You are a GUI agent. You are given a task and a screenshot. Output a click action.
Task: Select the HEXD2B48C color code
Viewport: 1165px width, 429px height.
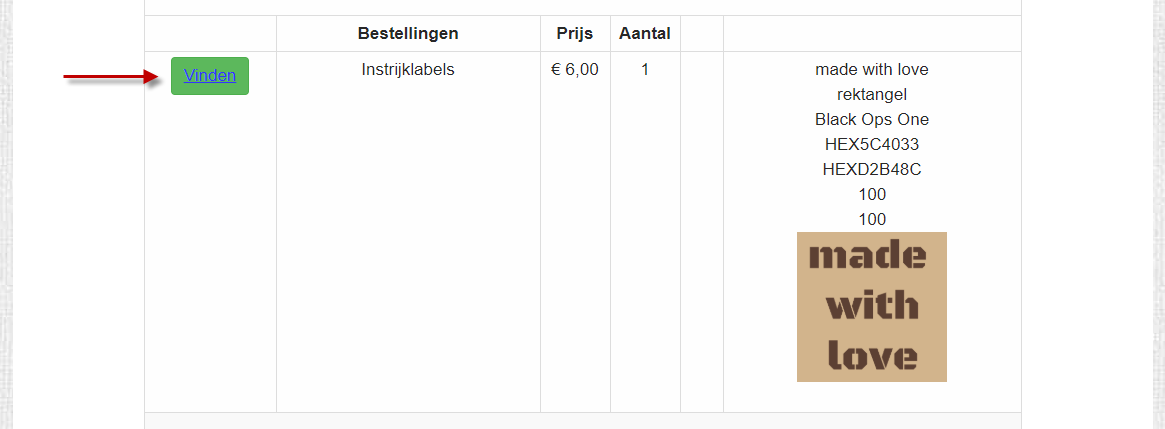(872, 170)
